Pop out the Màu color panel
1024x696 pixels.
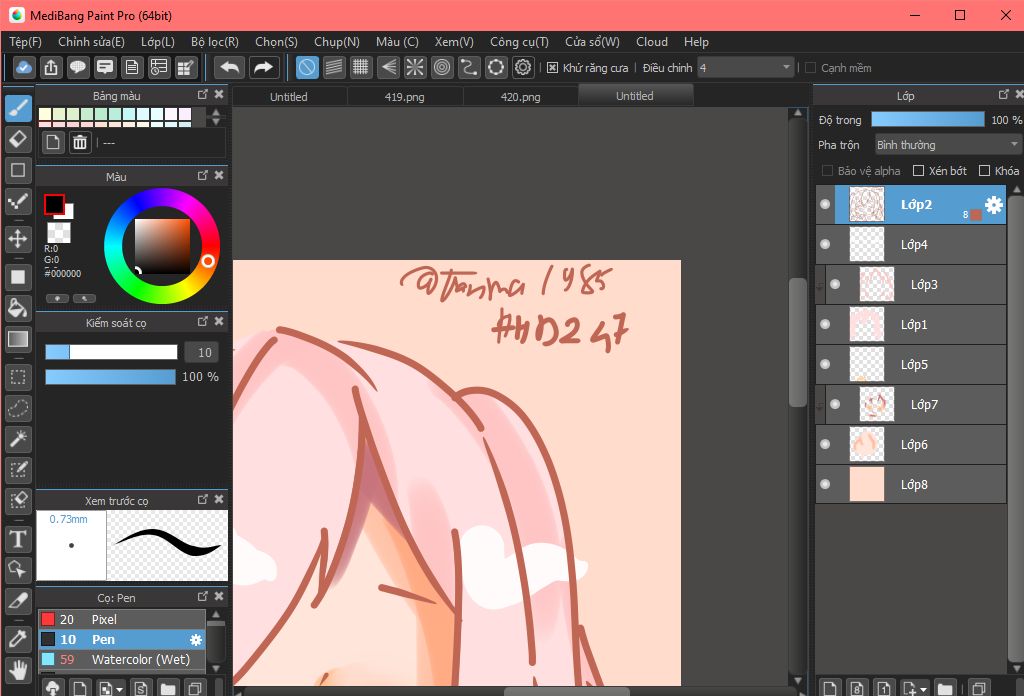pyautogui.click(x=202, y=176)
